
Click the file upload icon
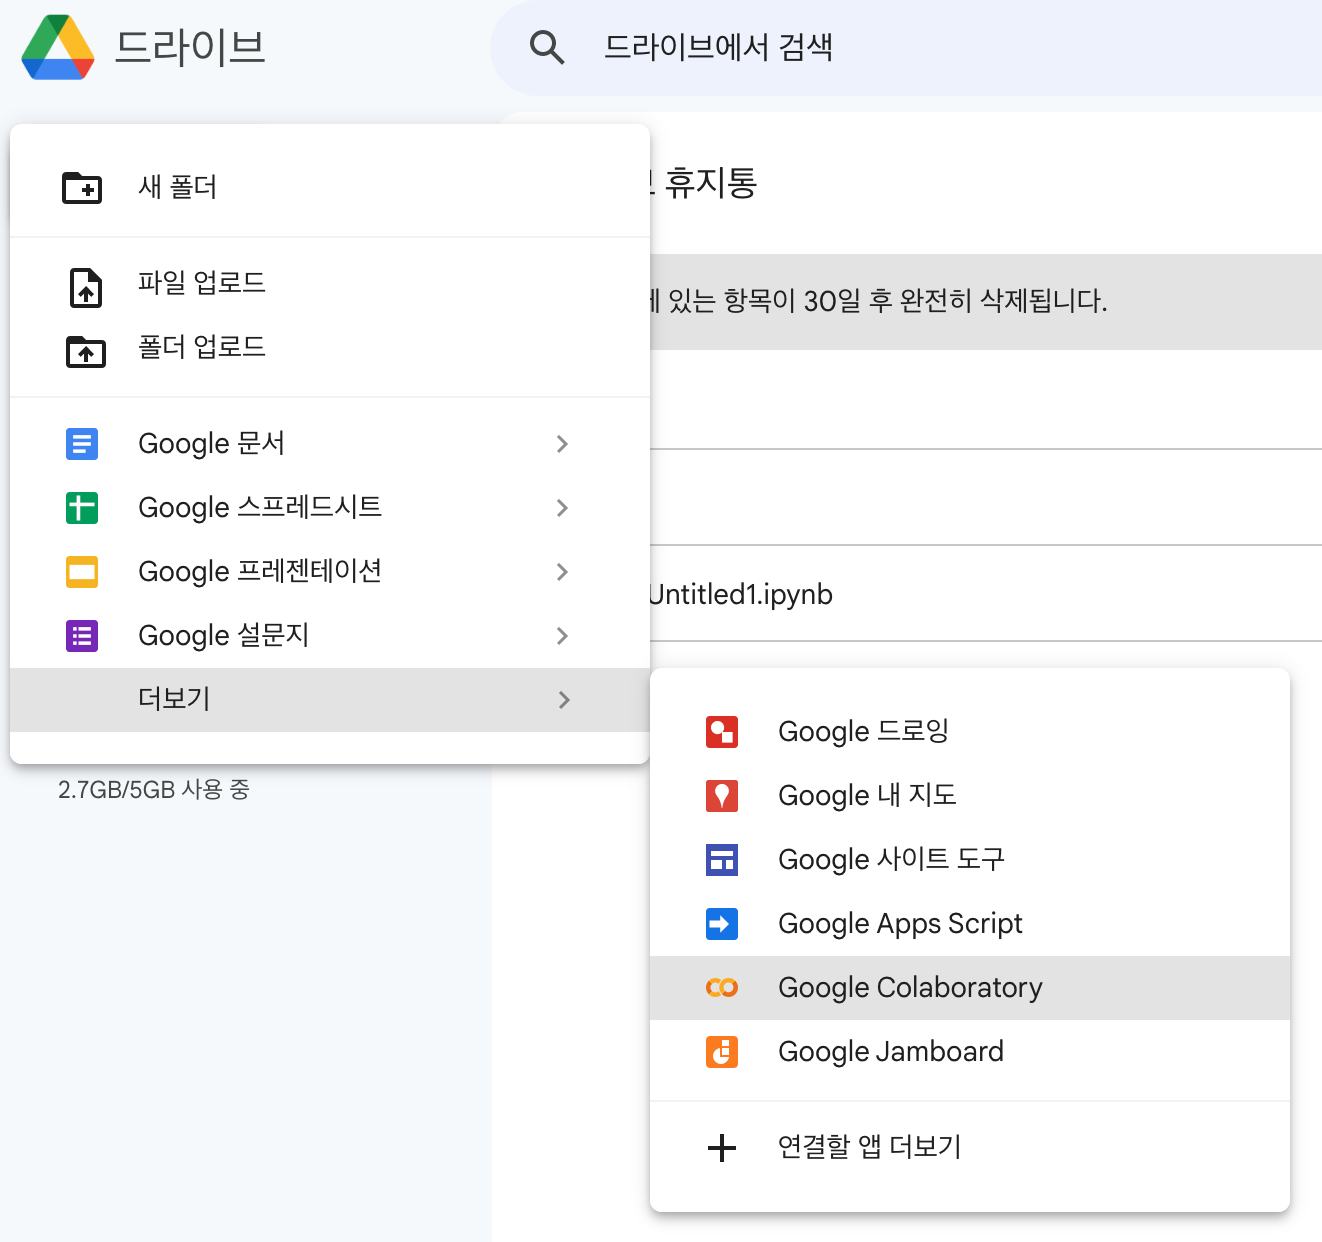click(86, 287)
